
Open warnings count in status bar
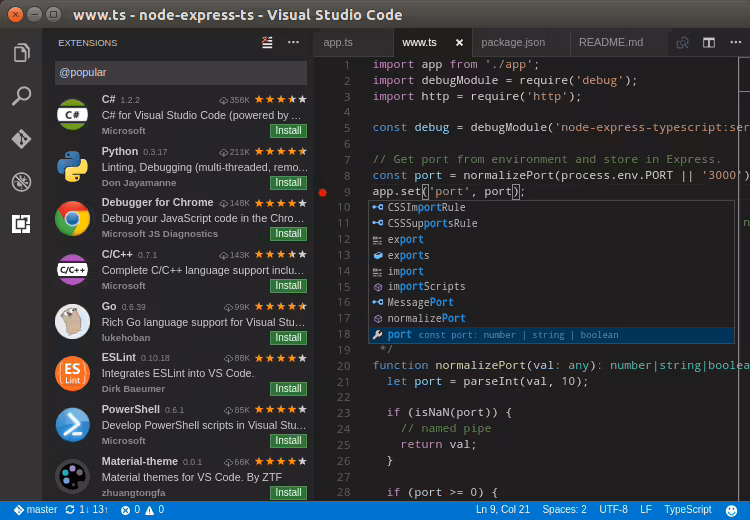155,510
